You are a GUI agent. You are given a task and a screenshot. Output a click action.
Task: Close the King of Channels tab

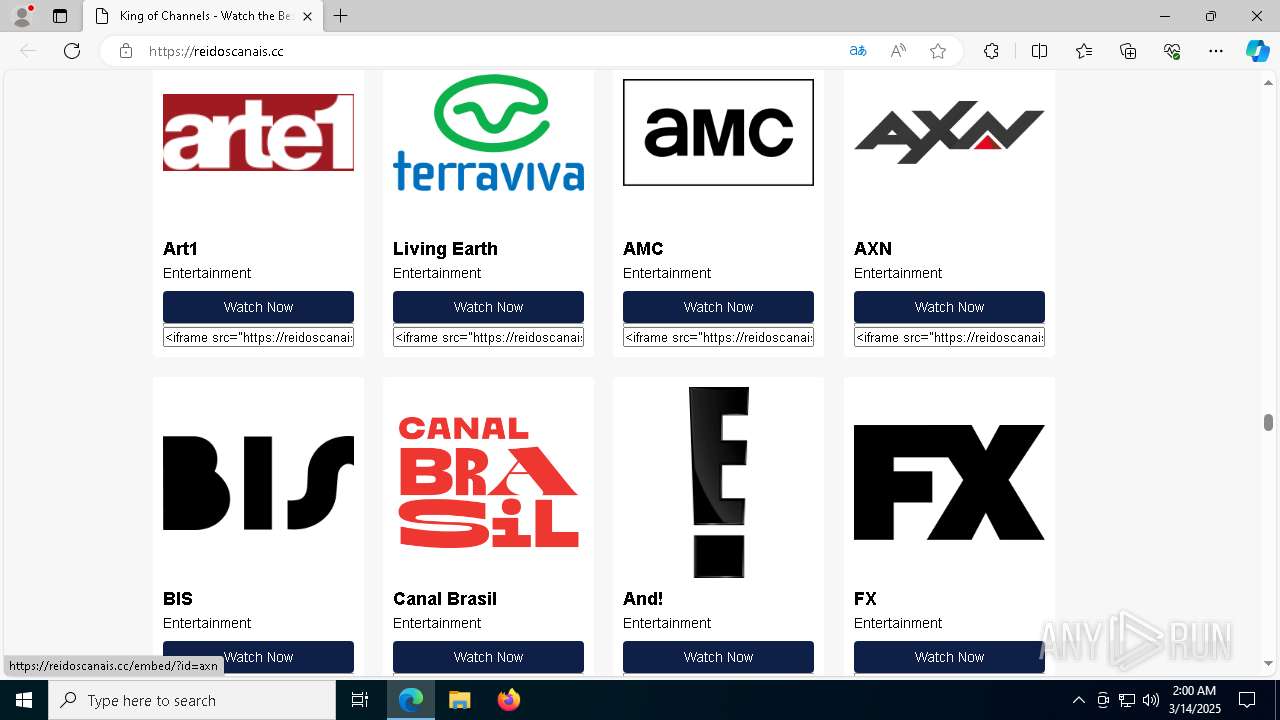point(307,16)
